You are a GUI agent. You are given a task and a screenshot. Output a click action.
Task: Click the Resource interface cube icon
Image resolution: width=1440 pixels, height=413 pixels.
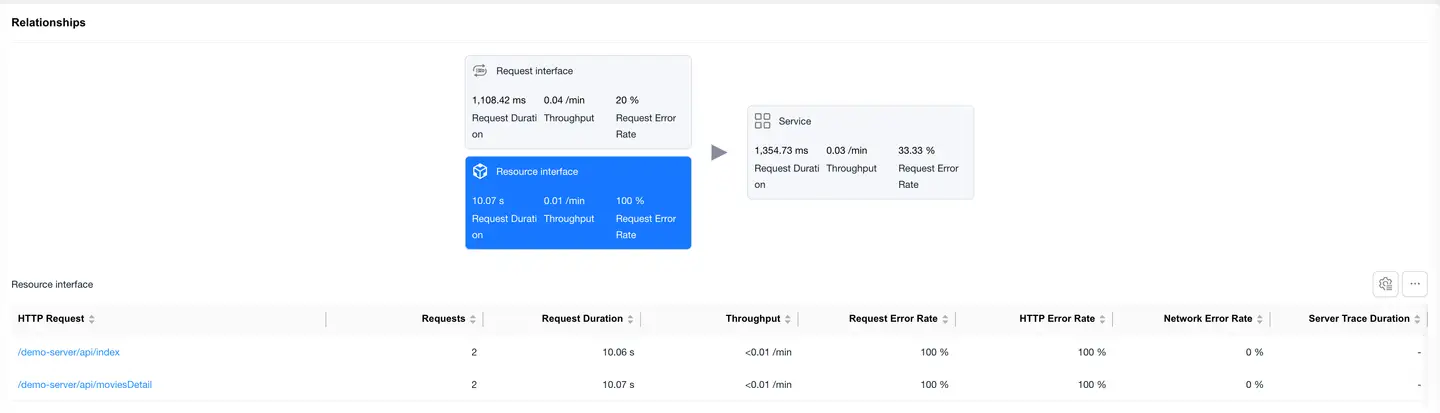[x=480, y=172]
